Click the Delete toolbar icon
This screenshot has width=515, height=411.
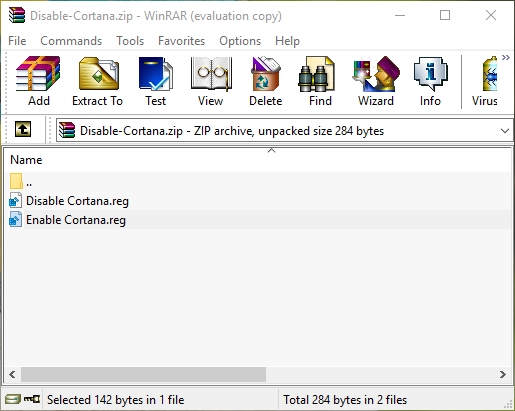pyautogui.click(x=266, y=81)
